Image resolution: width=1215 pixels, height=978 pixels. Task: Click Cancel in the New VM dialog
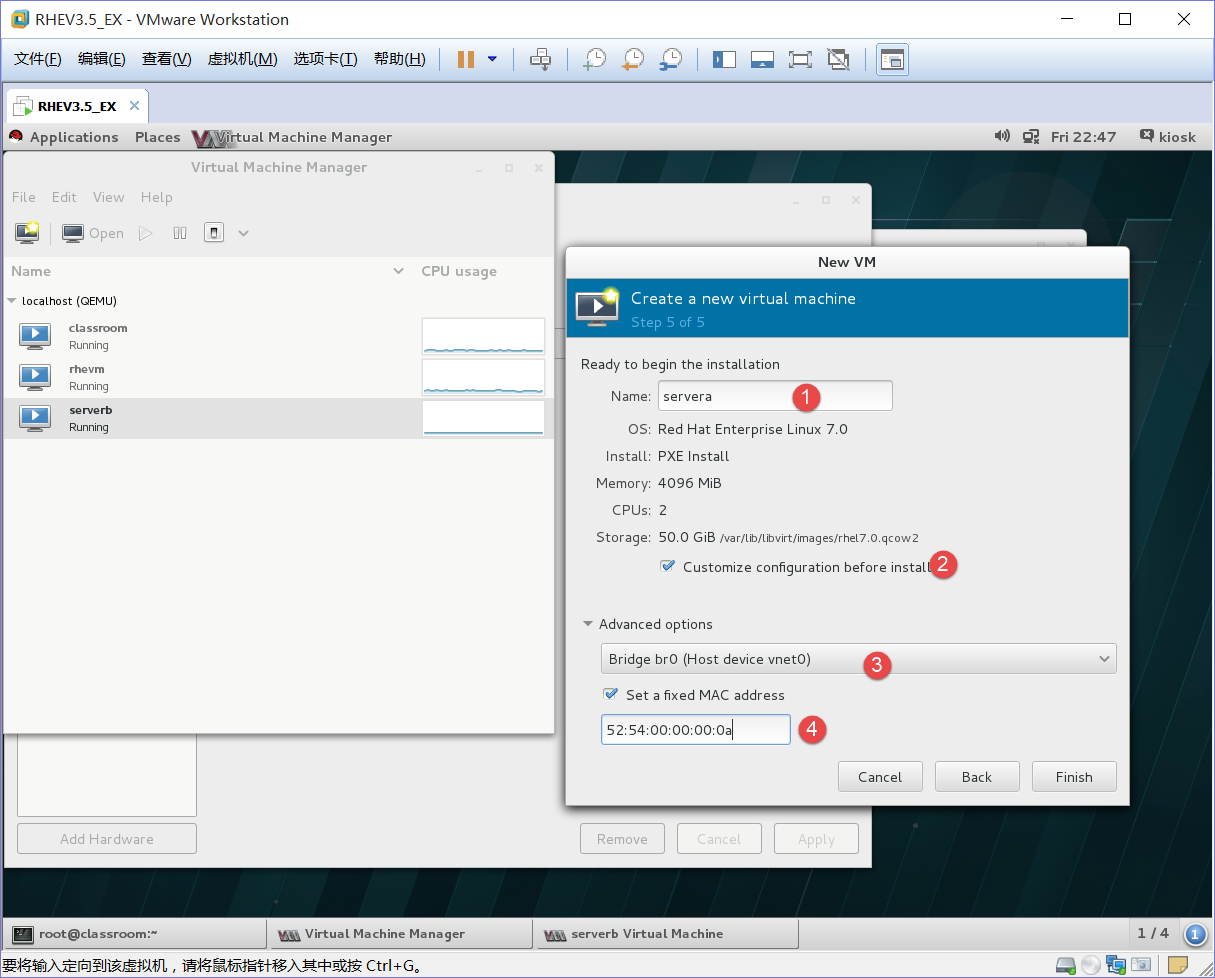point(880,777)
